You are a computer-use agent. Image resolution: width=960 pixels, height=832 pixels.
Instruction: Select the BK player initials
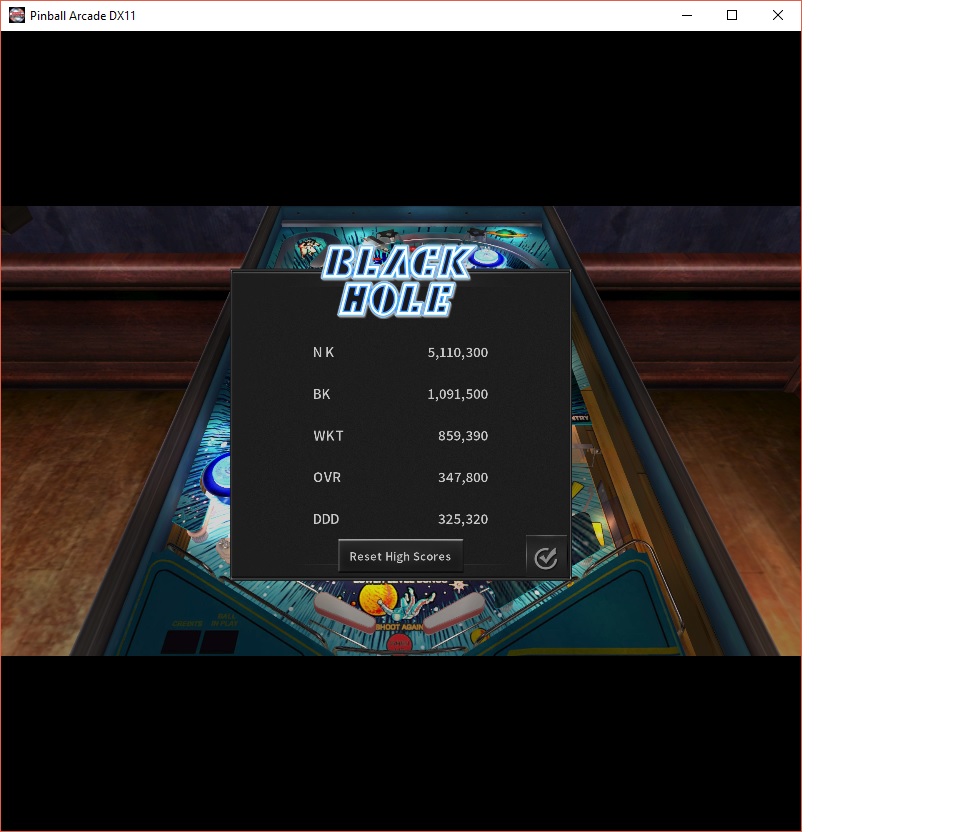coord(321,395)
